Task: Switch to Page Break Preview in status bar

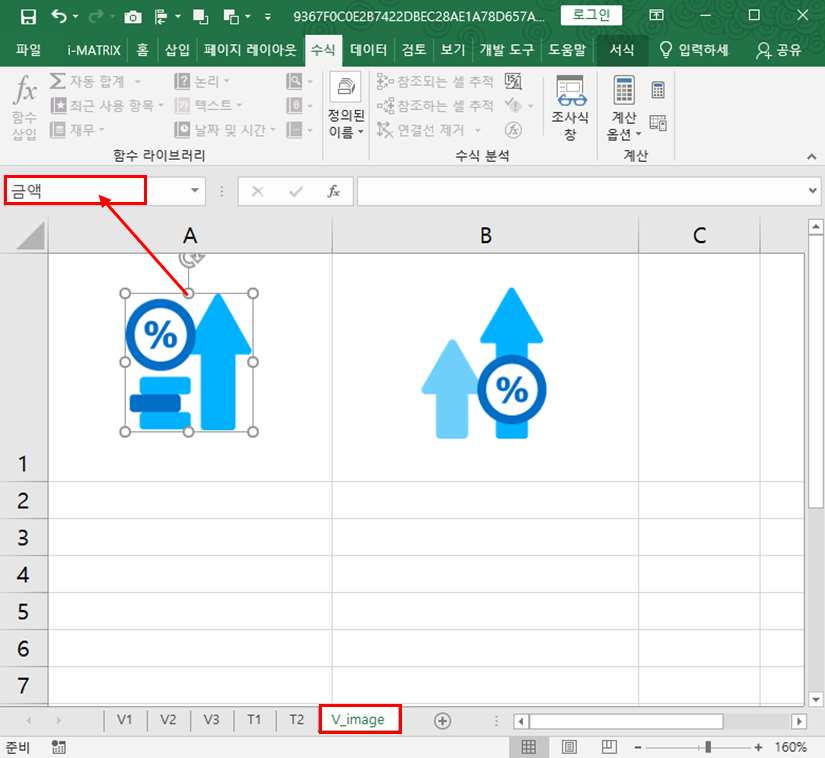Action: tap(609, 747)
